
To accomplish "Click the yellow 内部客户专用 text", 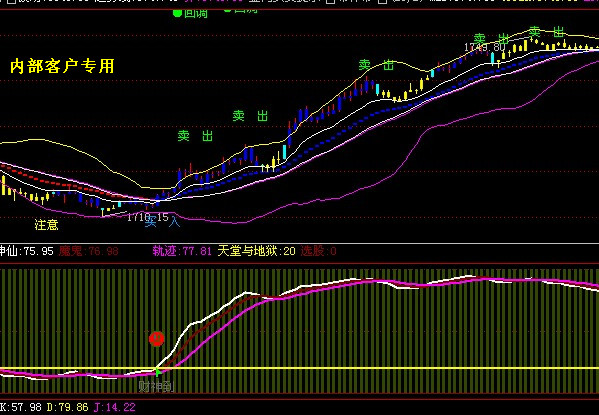I will tap(62, 66).
